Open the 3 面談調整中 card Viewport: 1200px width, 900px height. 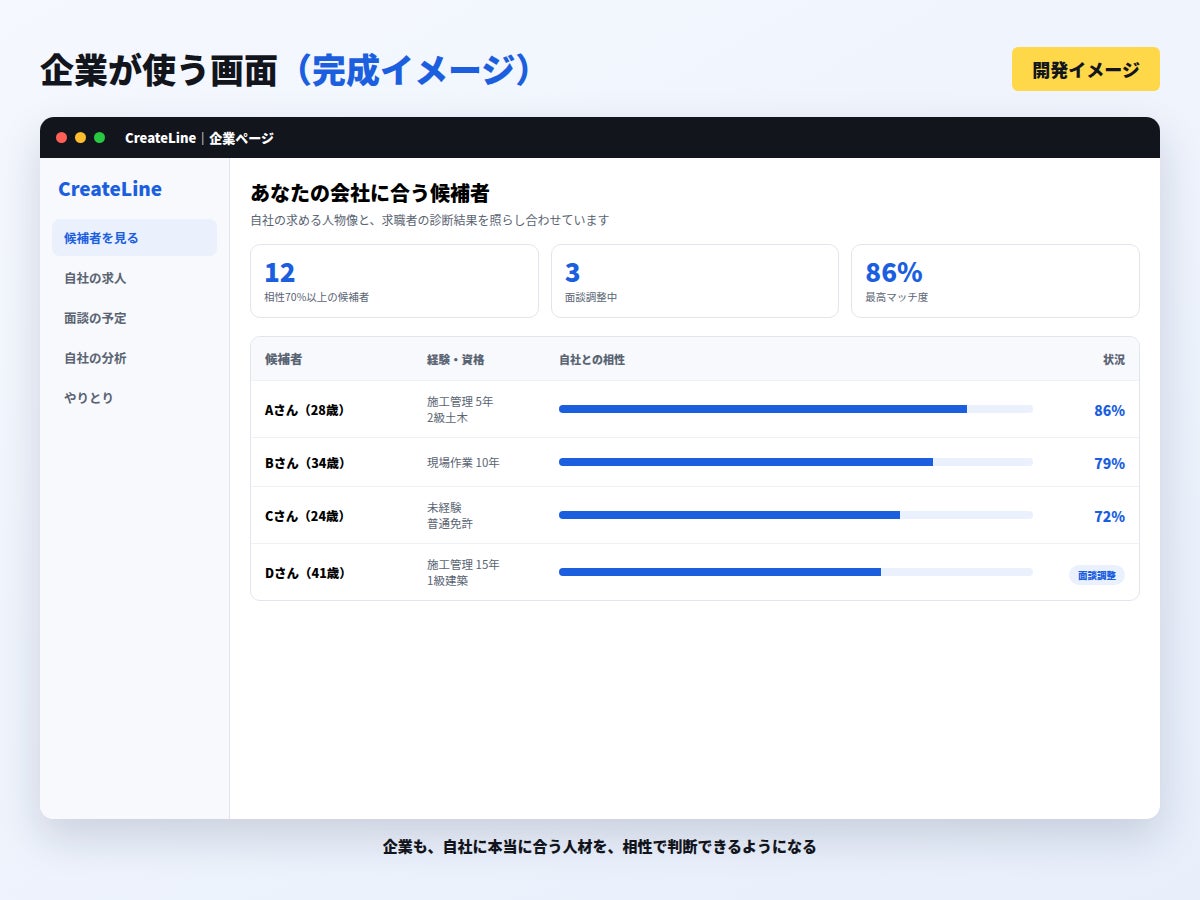click(695, 281)
